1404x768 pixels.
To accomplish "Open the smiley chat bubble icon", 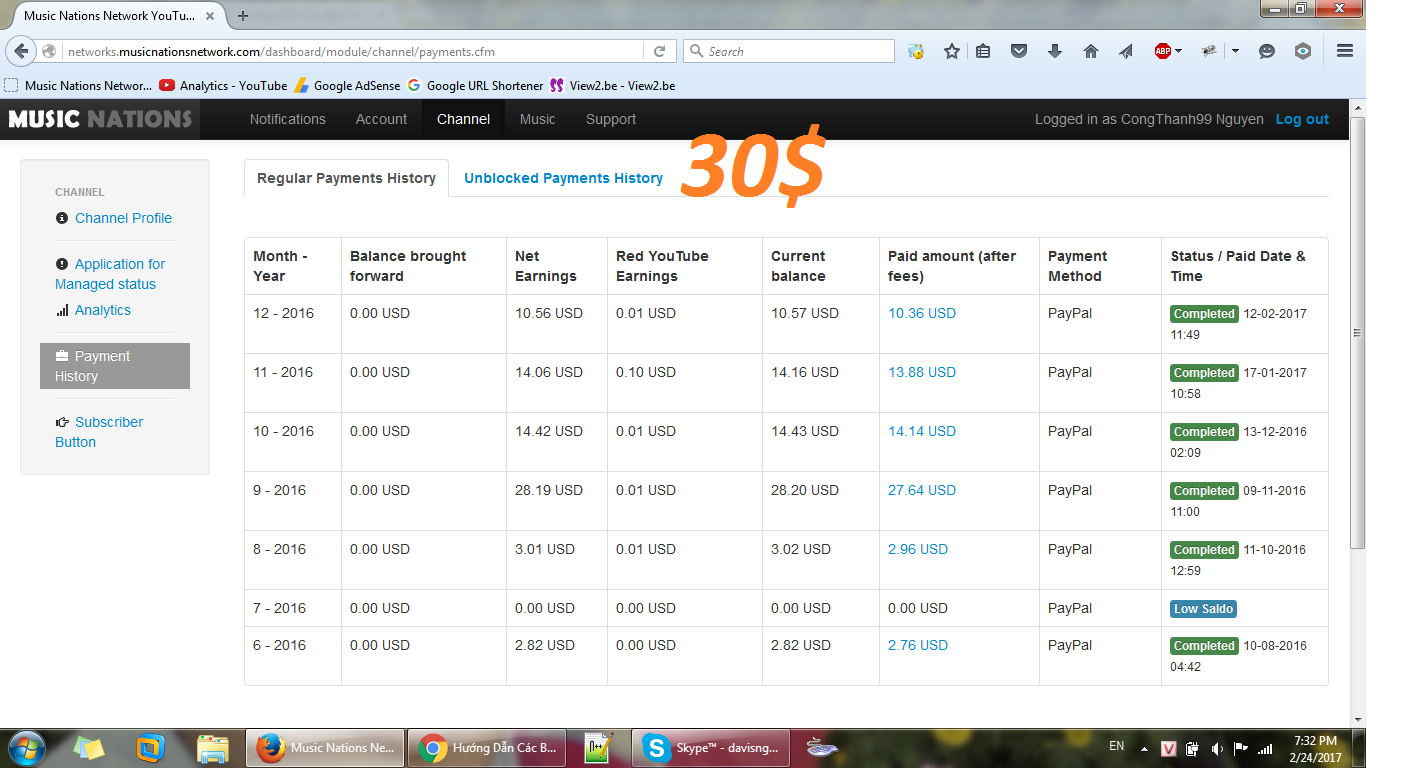I will point(1267,51).
